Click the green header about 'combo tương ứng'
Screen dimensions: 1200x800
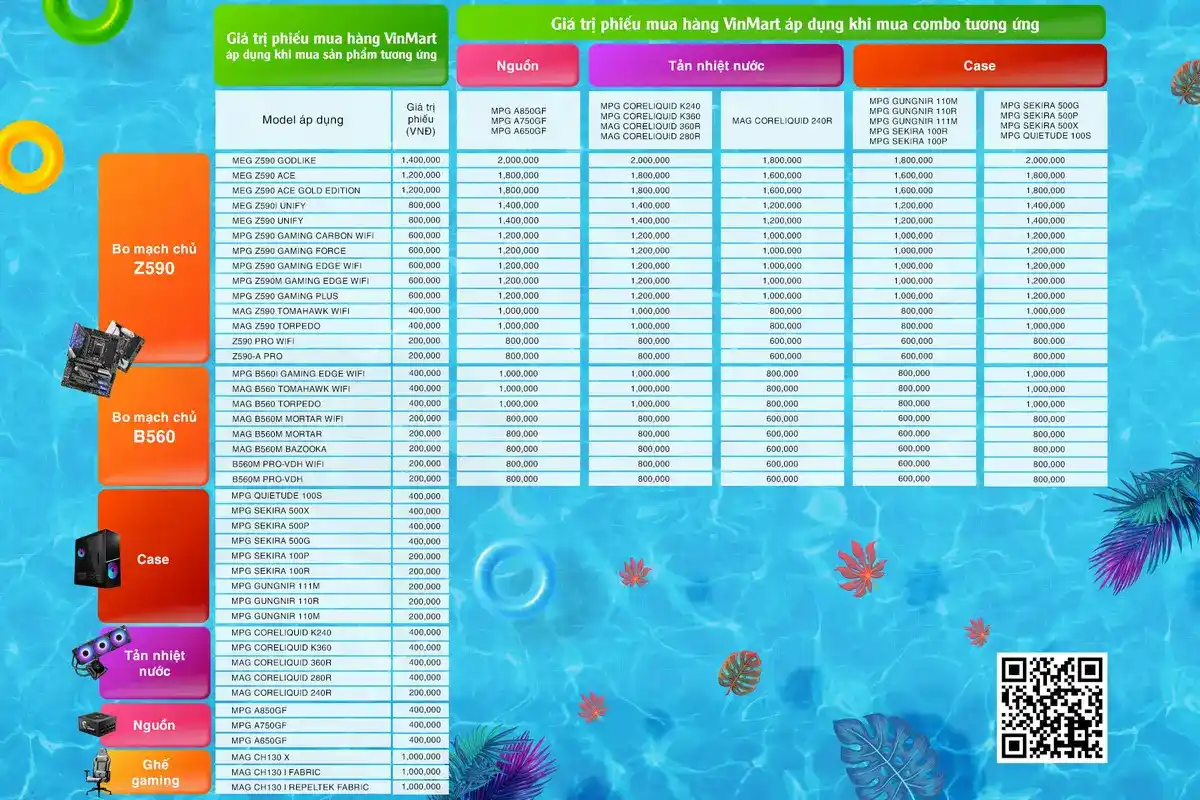781,23
